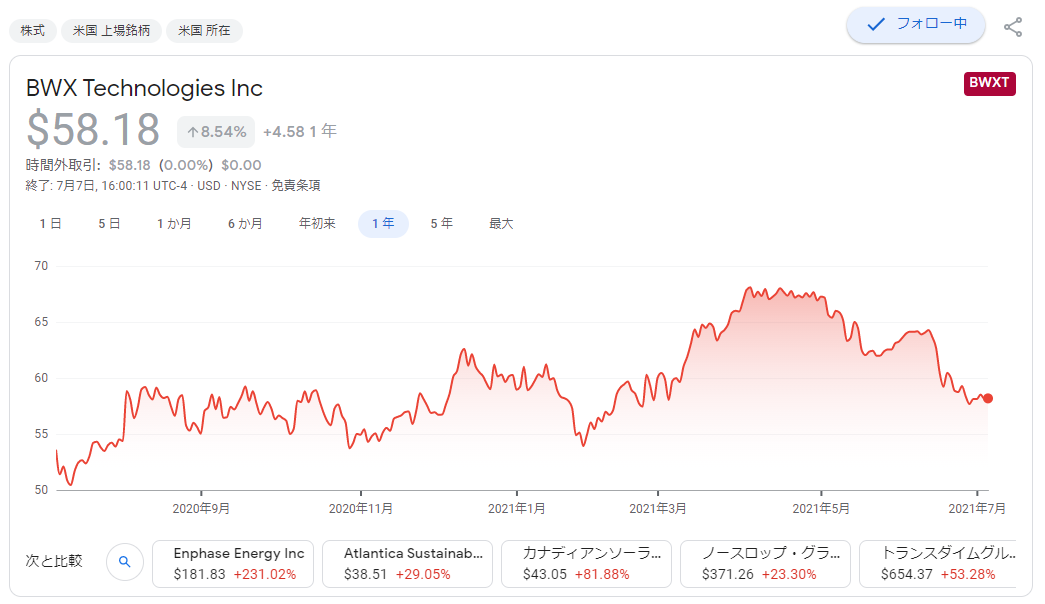Click the share icon

coord(1012,27)
